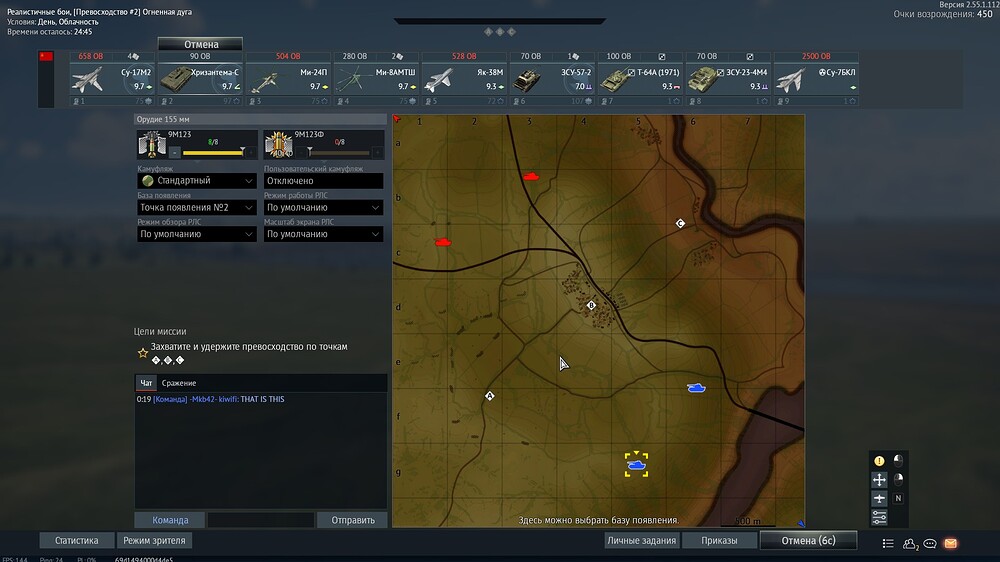Pick the Як-38М aircraft slot
Image resolution: width=1000 pixels, height=562 pixels.
coord(464,78)
